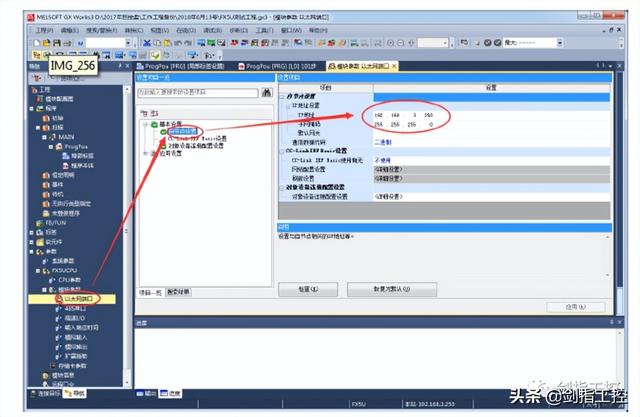
Task: Select the 检索结果 tab below setting list
Action: pyautogui.click(x=178, y=292)
